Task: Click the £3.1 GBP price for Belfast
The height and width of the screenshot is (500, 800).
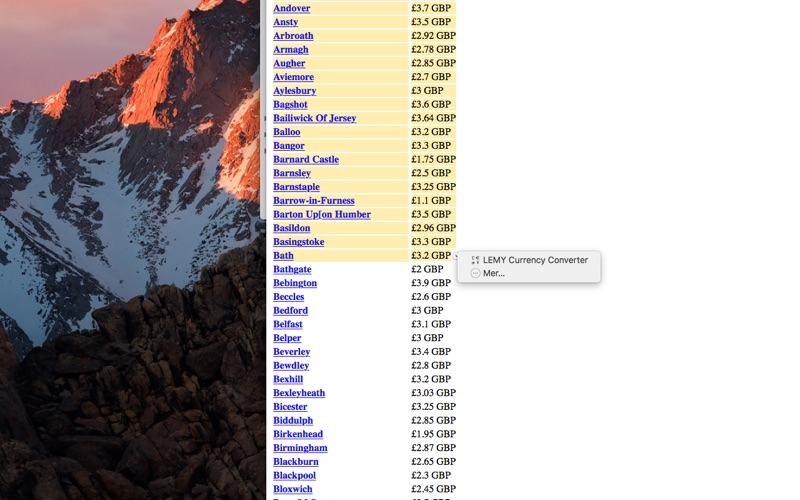Action: coord(431,325)
